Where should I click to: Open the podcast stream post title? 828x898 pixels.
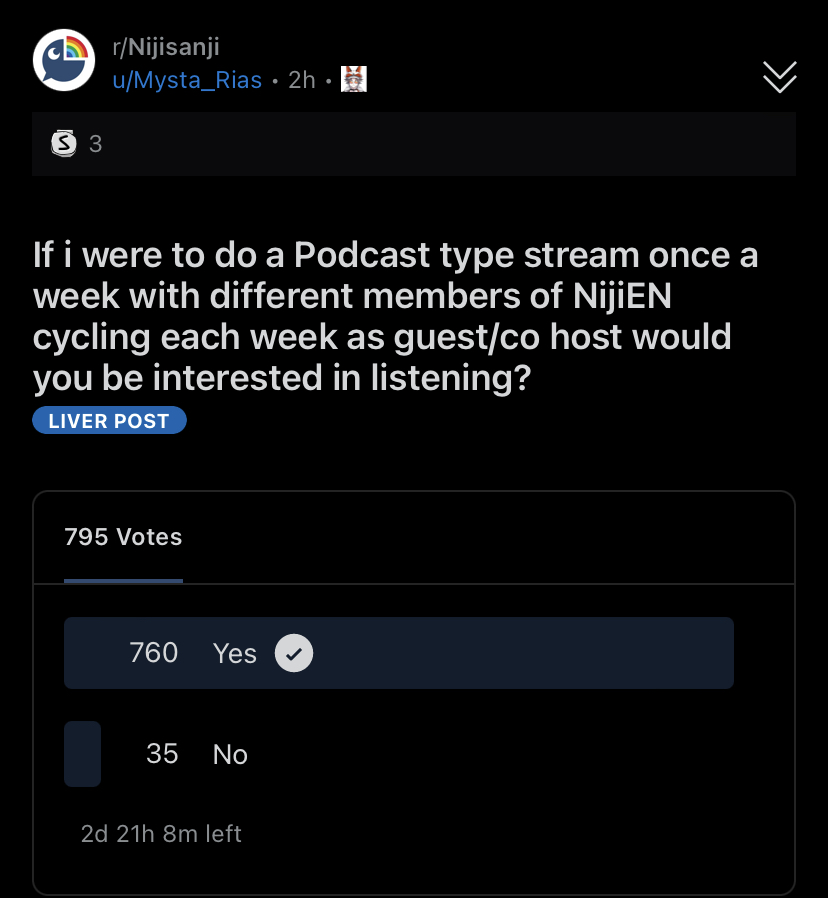click(396, 317)
